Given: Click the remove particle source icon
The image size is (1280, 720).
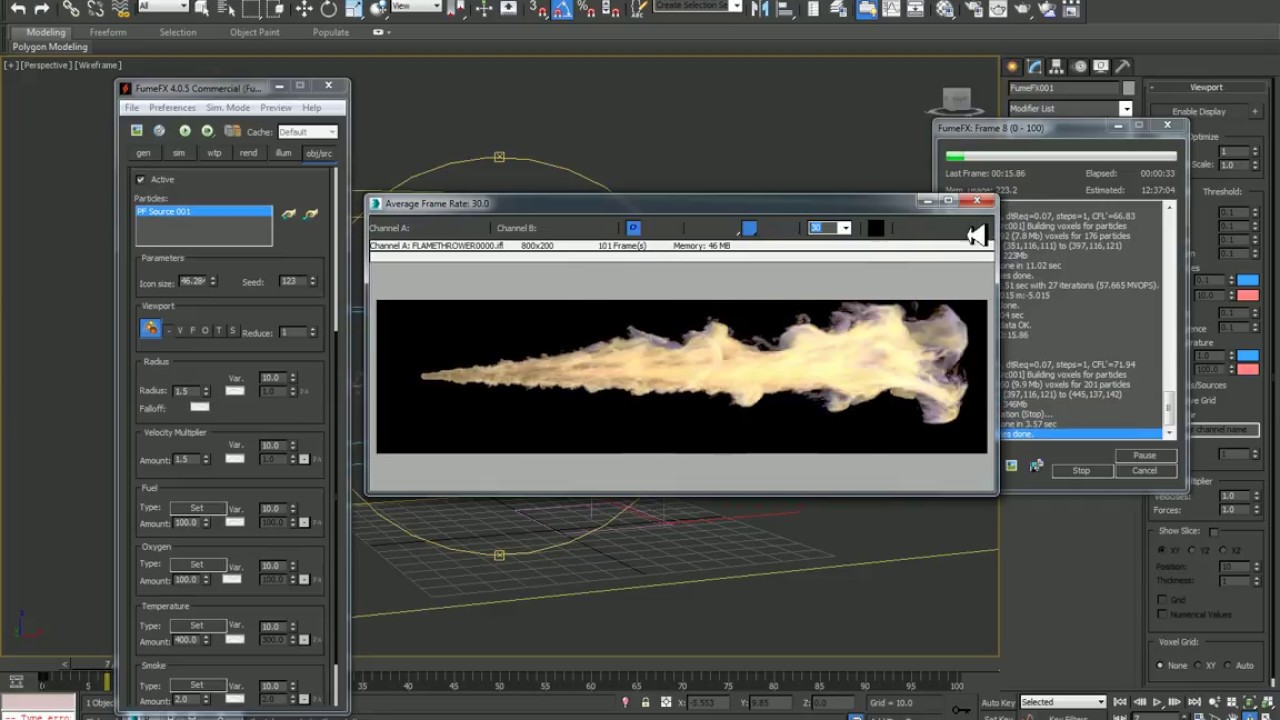Looking at the screenshot, I should pyautogui.click(x=310, y=213).
